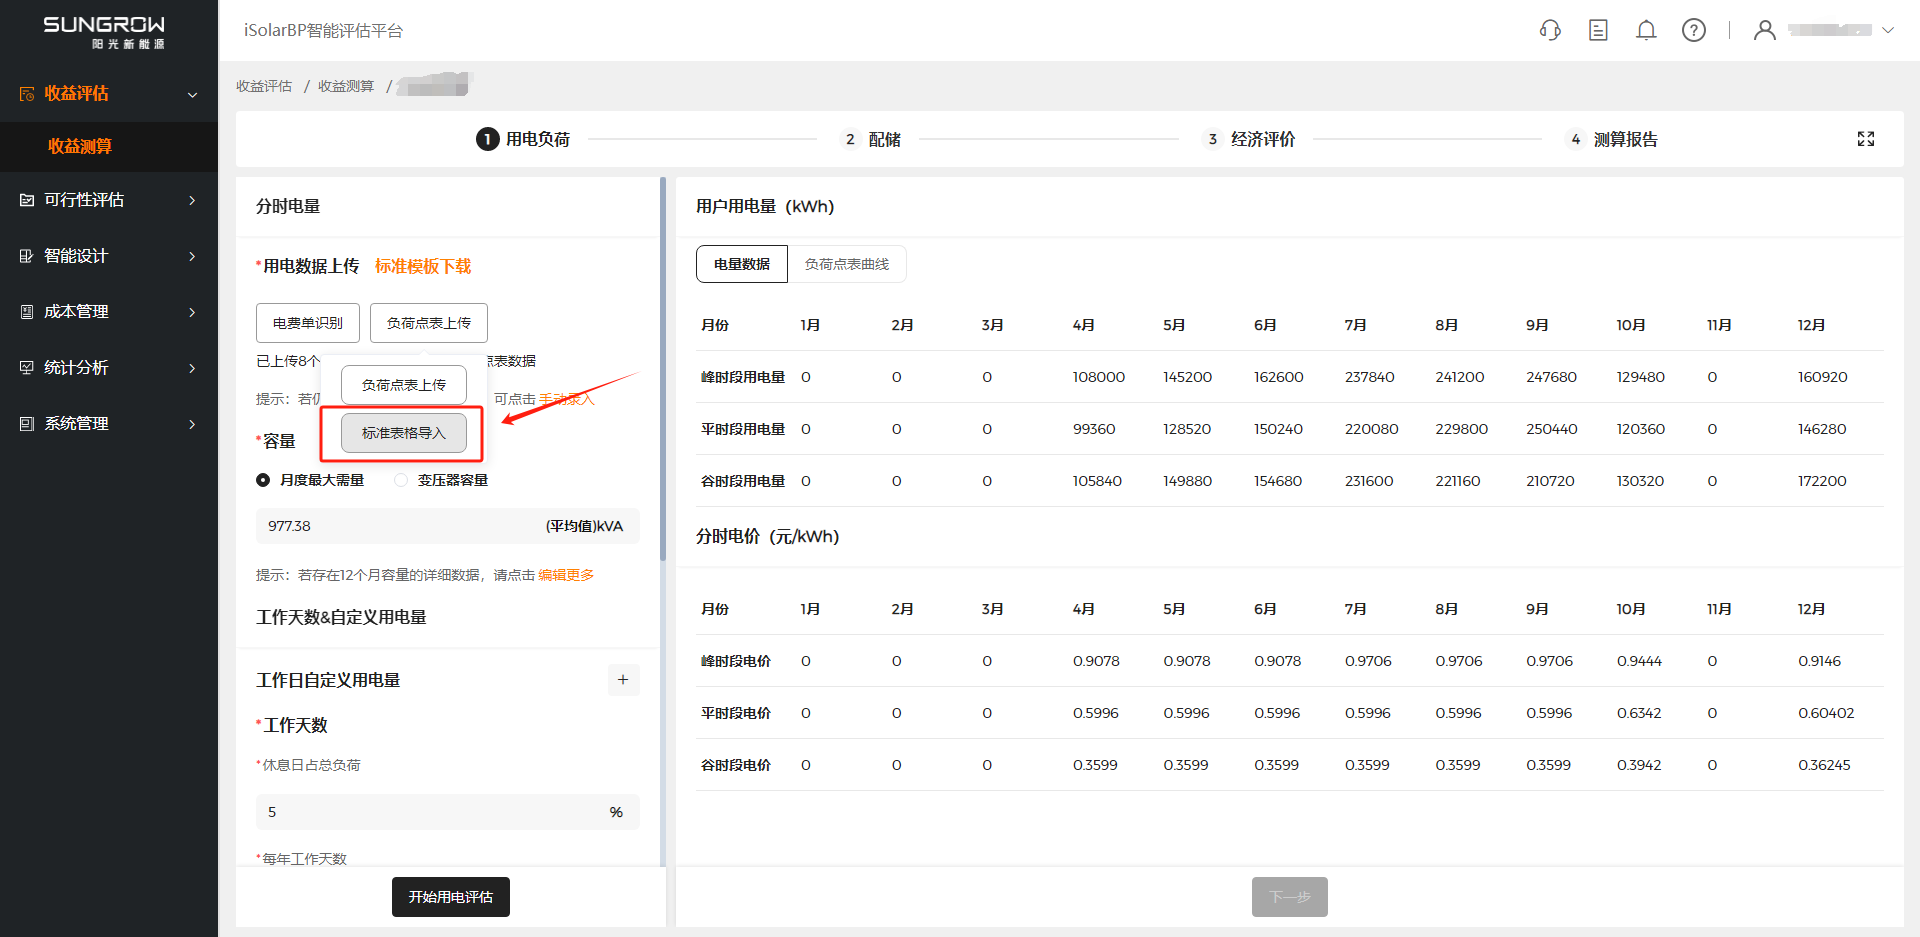Choose 标准表格导入 from the popup menu
Image resolution: width=1920 pixels, height=937 pixels.
404,433
